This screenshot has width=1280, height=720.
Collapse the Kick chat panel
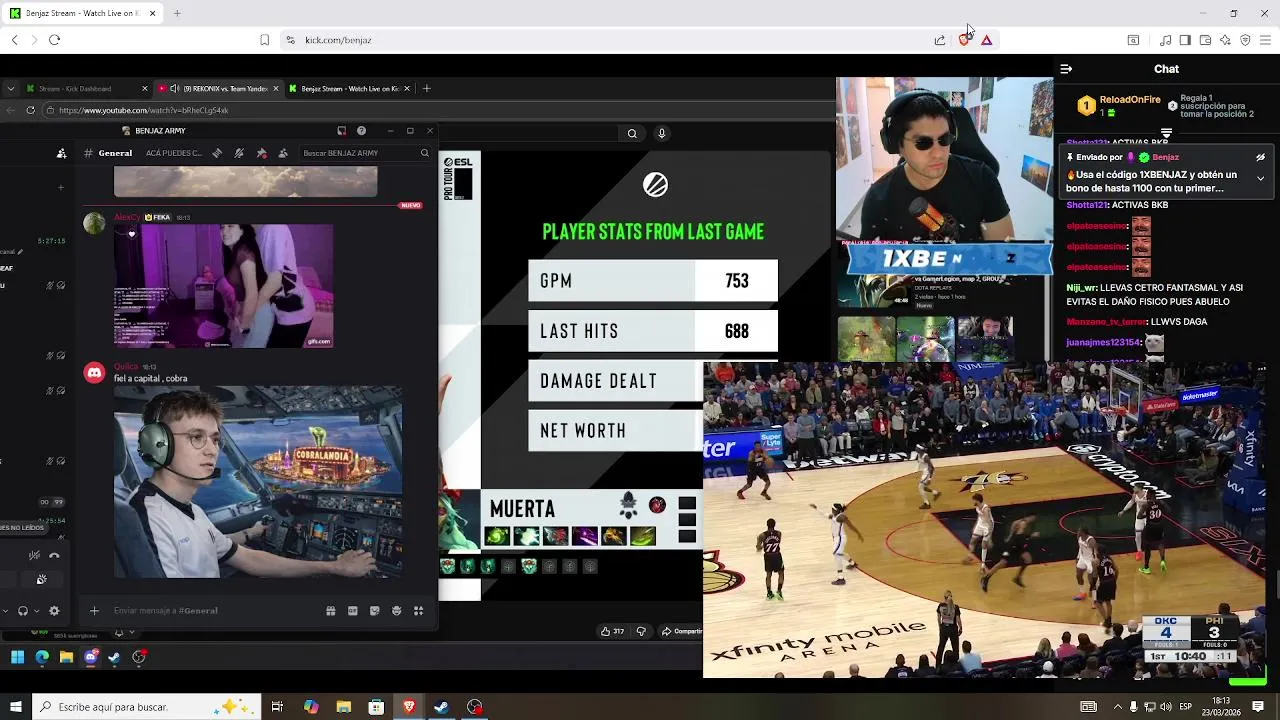pos(1066,69)
